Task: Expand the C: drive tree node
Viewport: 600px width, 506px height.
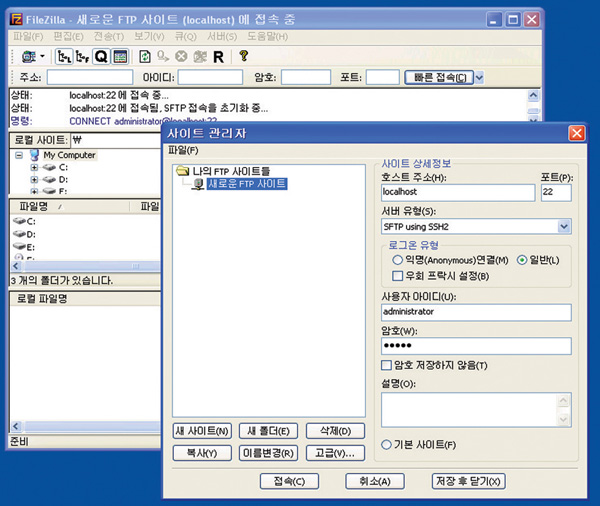Action: [x=34, y=167]
